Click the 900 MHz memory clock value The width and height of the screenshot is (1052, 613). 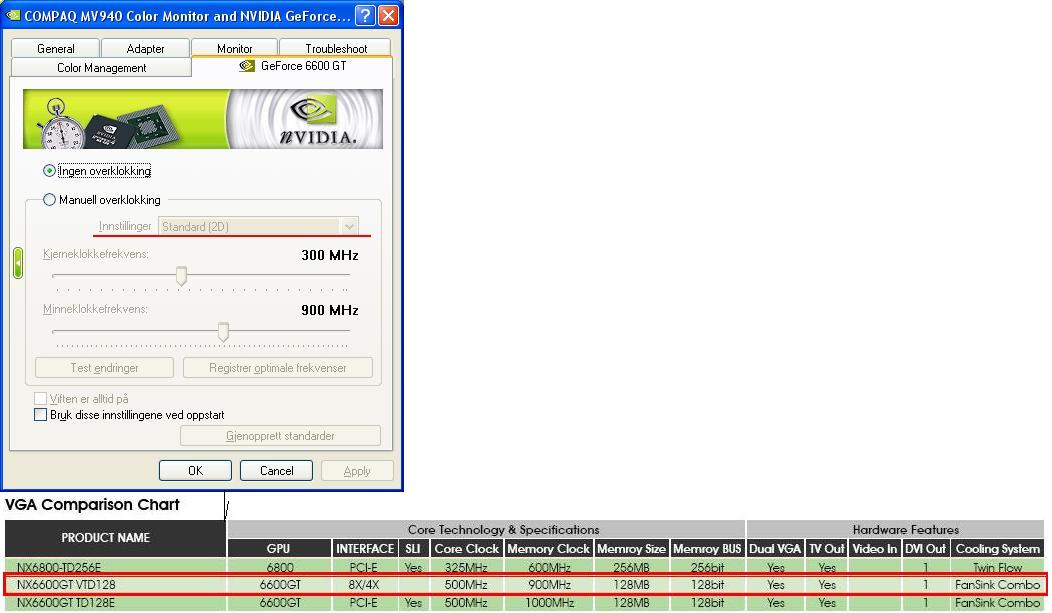click(x=329, y=310)
